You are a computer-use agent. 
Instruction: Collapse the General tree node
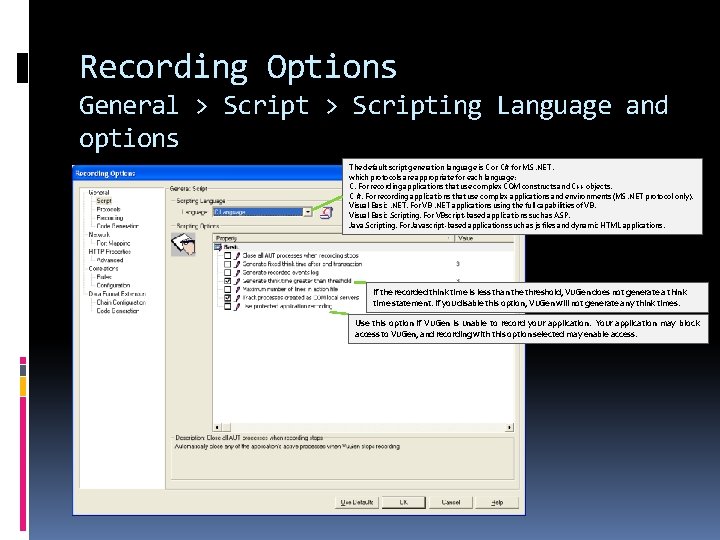99,192
